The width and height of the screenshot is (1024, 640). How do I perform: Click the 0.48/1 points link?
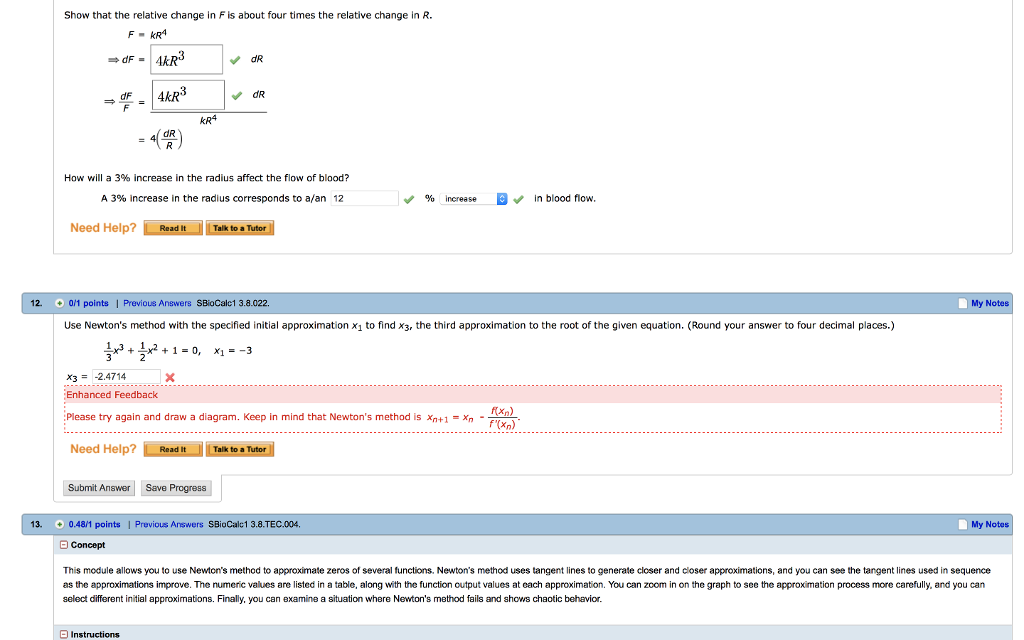click(x=94, y=524)
